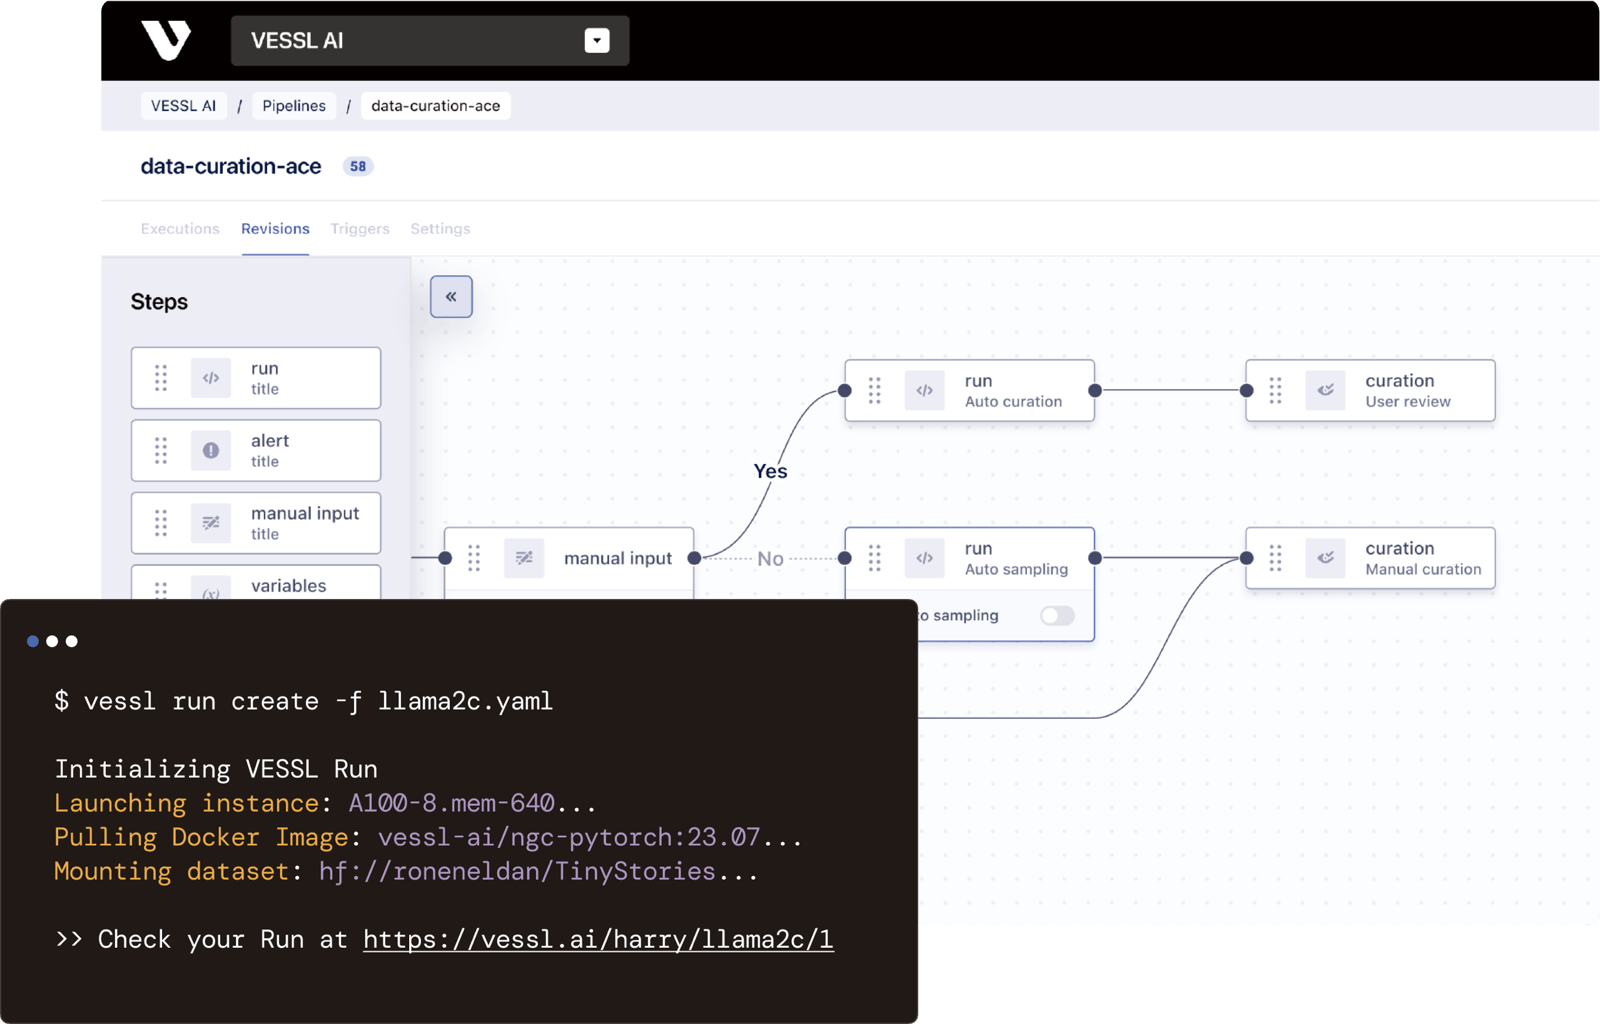
Task: Click the data-curation-ace breadcrumb
Action: coord(435,106)
